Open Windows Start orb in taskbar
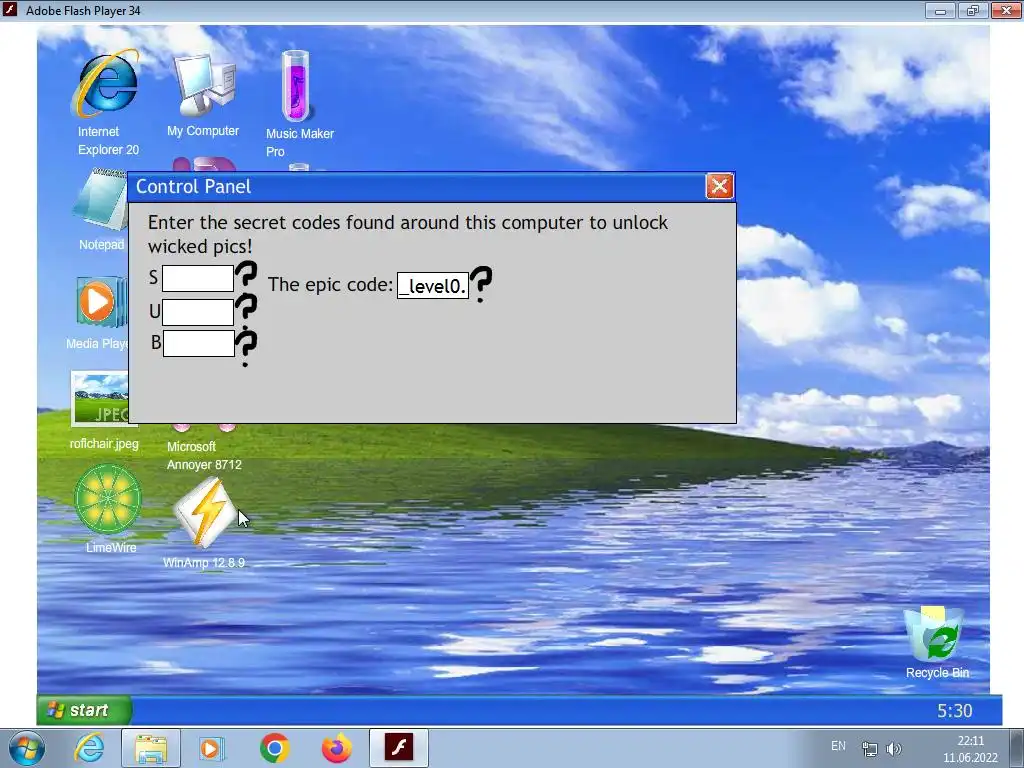The image size is (1024, 768). coord(27,748)
